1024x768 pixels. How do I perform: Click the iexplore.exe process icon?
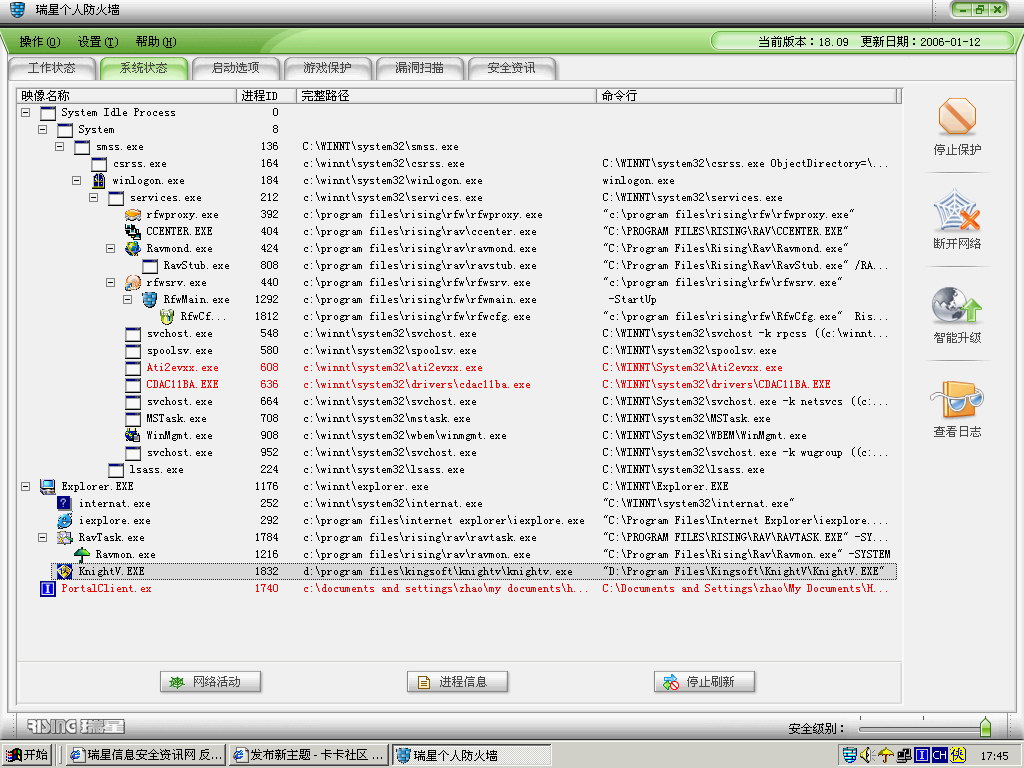pyautogui.click(x=64, y=521)
